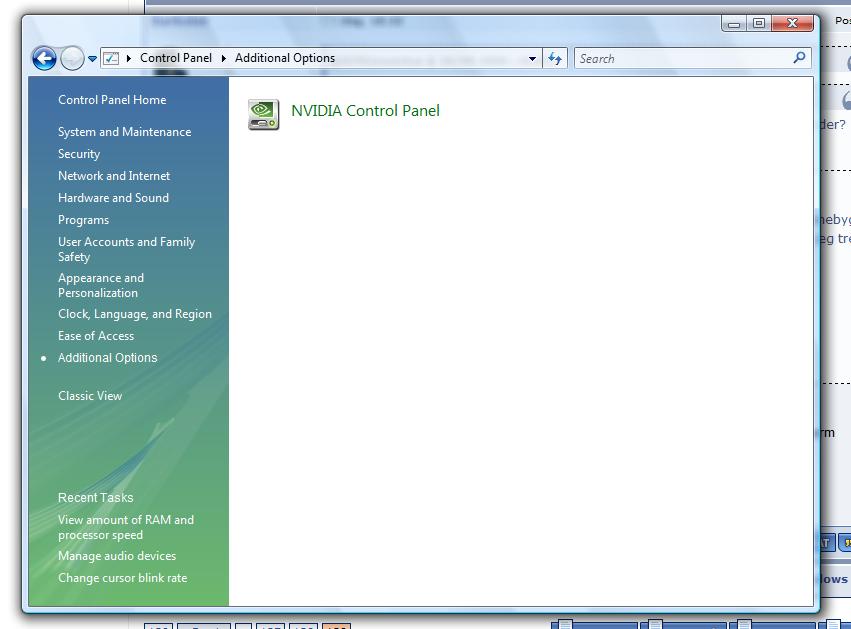Image resolution: width=851 pixels, height=629 pixels.
Task: Open Appearance and Personalization category
Action: 101,285
